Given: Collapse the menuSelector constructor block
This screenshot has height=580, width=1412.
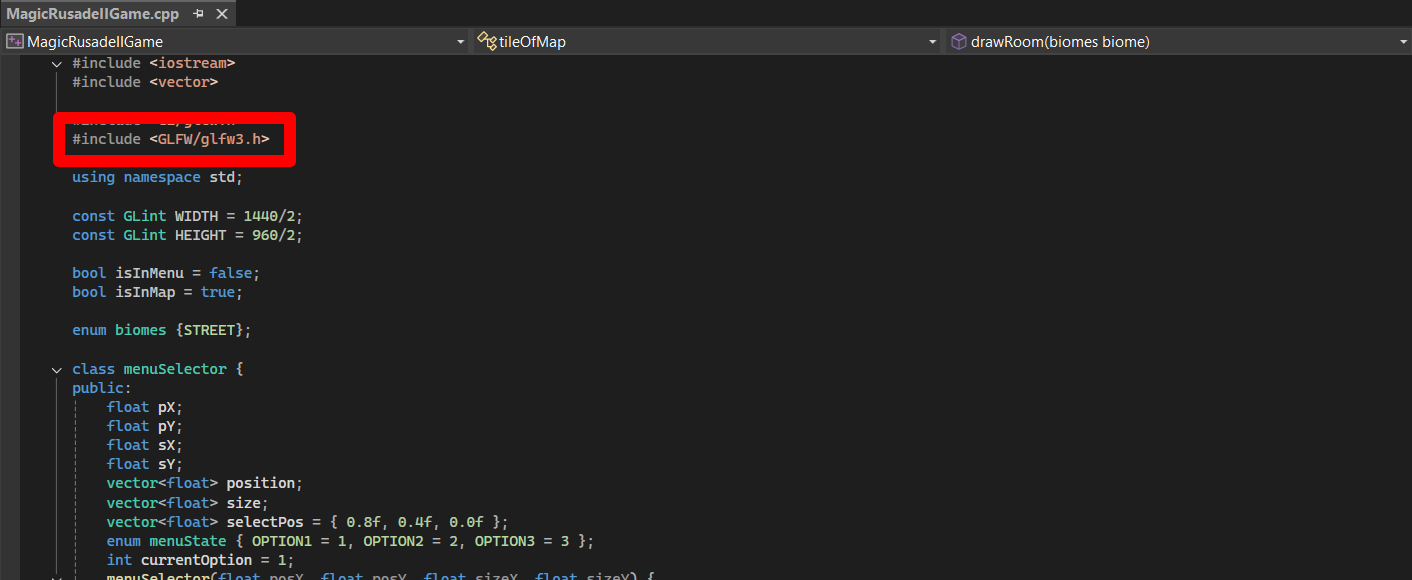Looking at the screenshot, I should click(x=57, y=578).
